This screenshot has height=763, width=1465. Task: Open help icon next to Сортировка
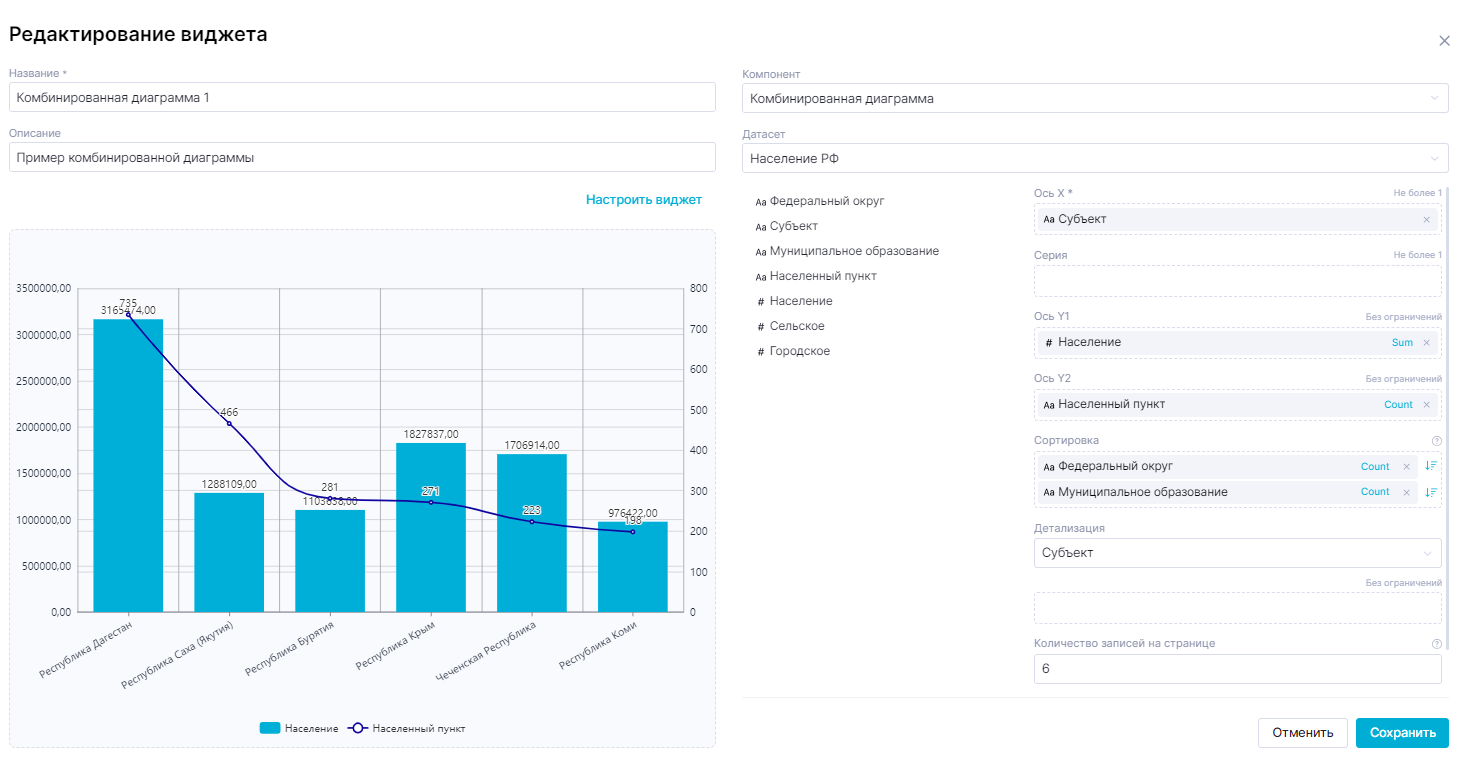(x=1437, y=441)
